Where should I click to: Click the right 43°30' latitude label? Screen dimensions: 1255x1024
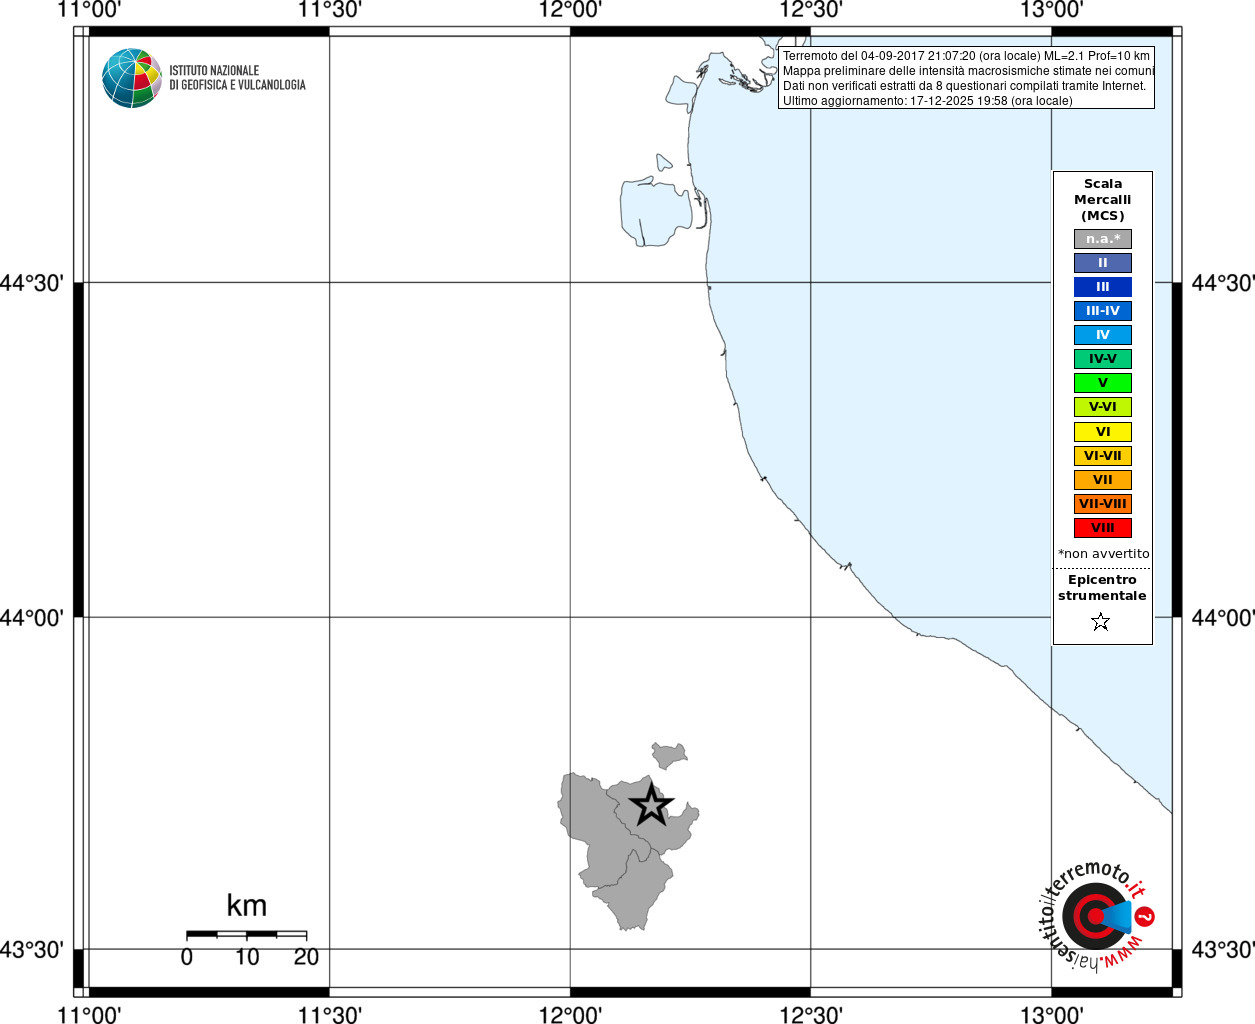(1223, 950)
